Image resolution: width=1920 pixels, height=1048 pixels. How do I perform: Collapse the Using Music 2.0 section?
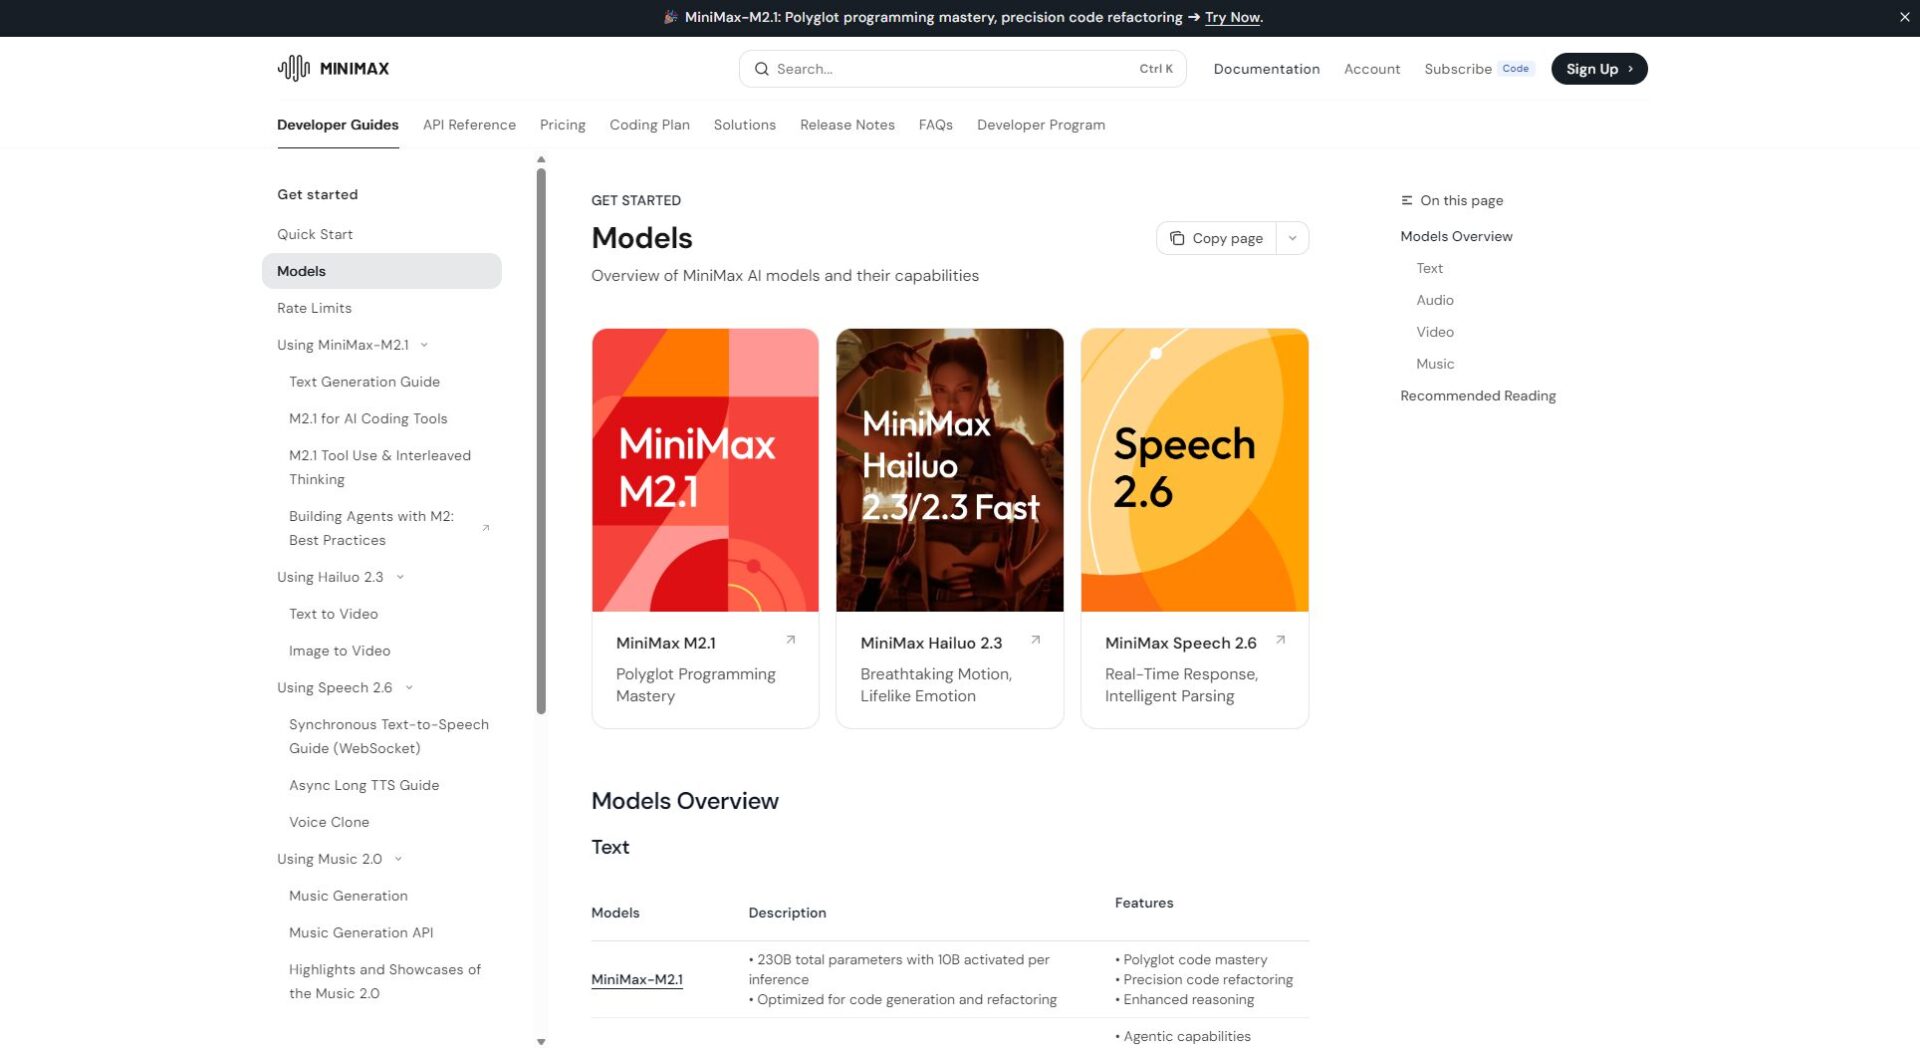click(x=398, y=859)
